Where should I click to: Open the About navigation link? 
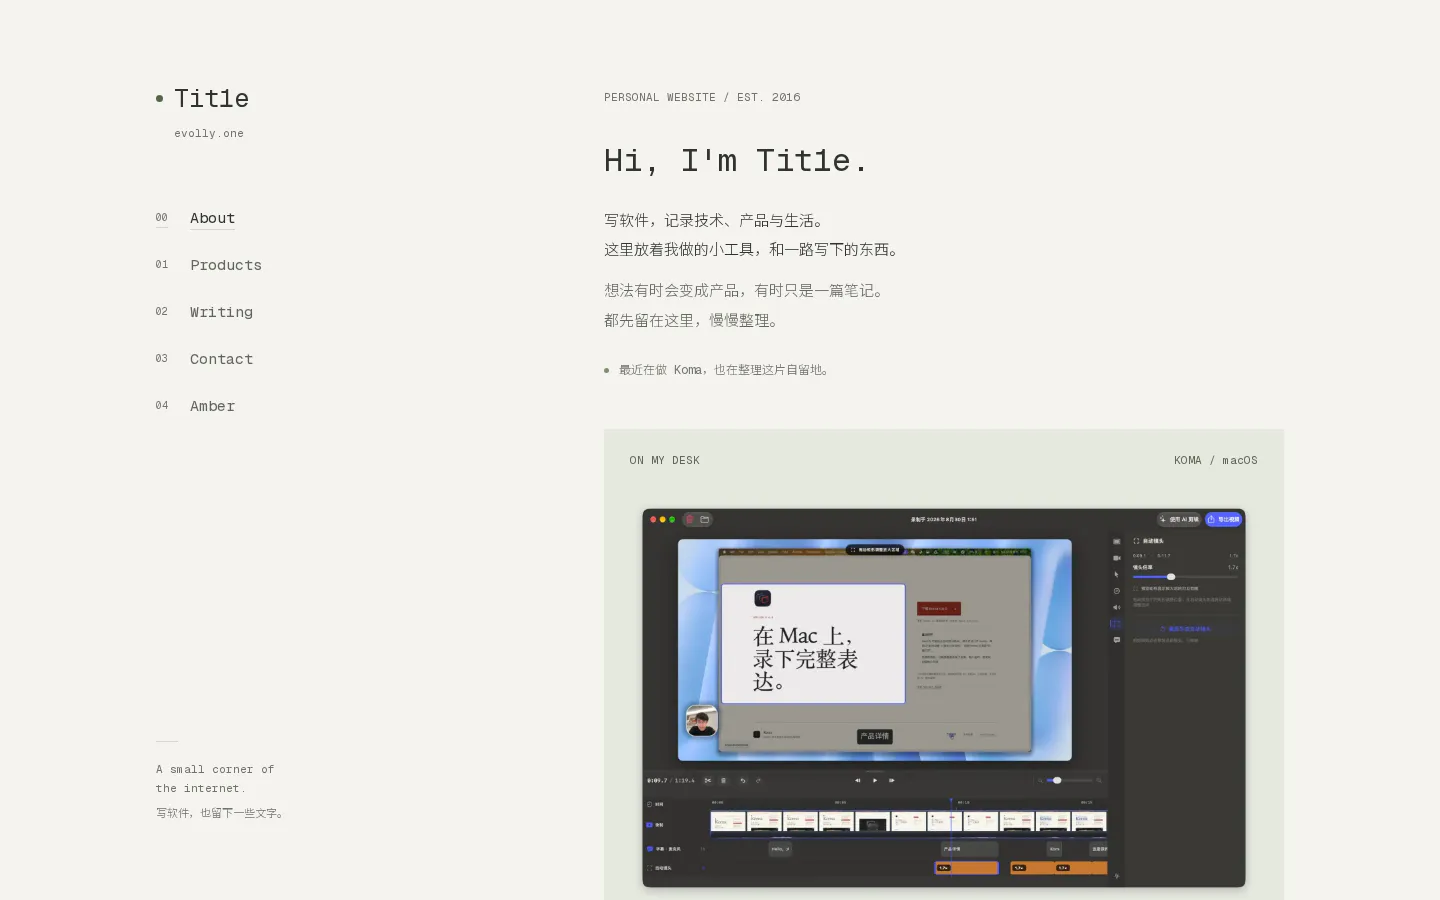coord(212,218)
